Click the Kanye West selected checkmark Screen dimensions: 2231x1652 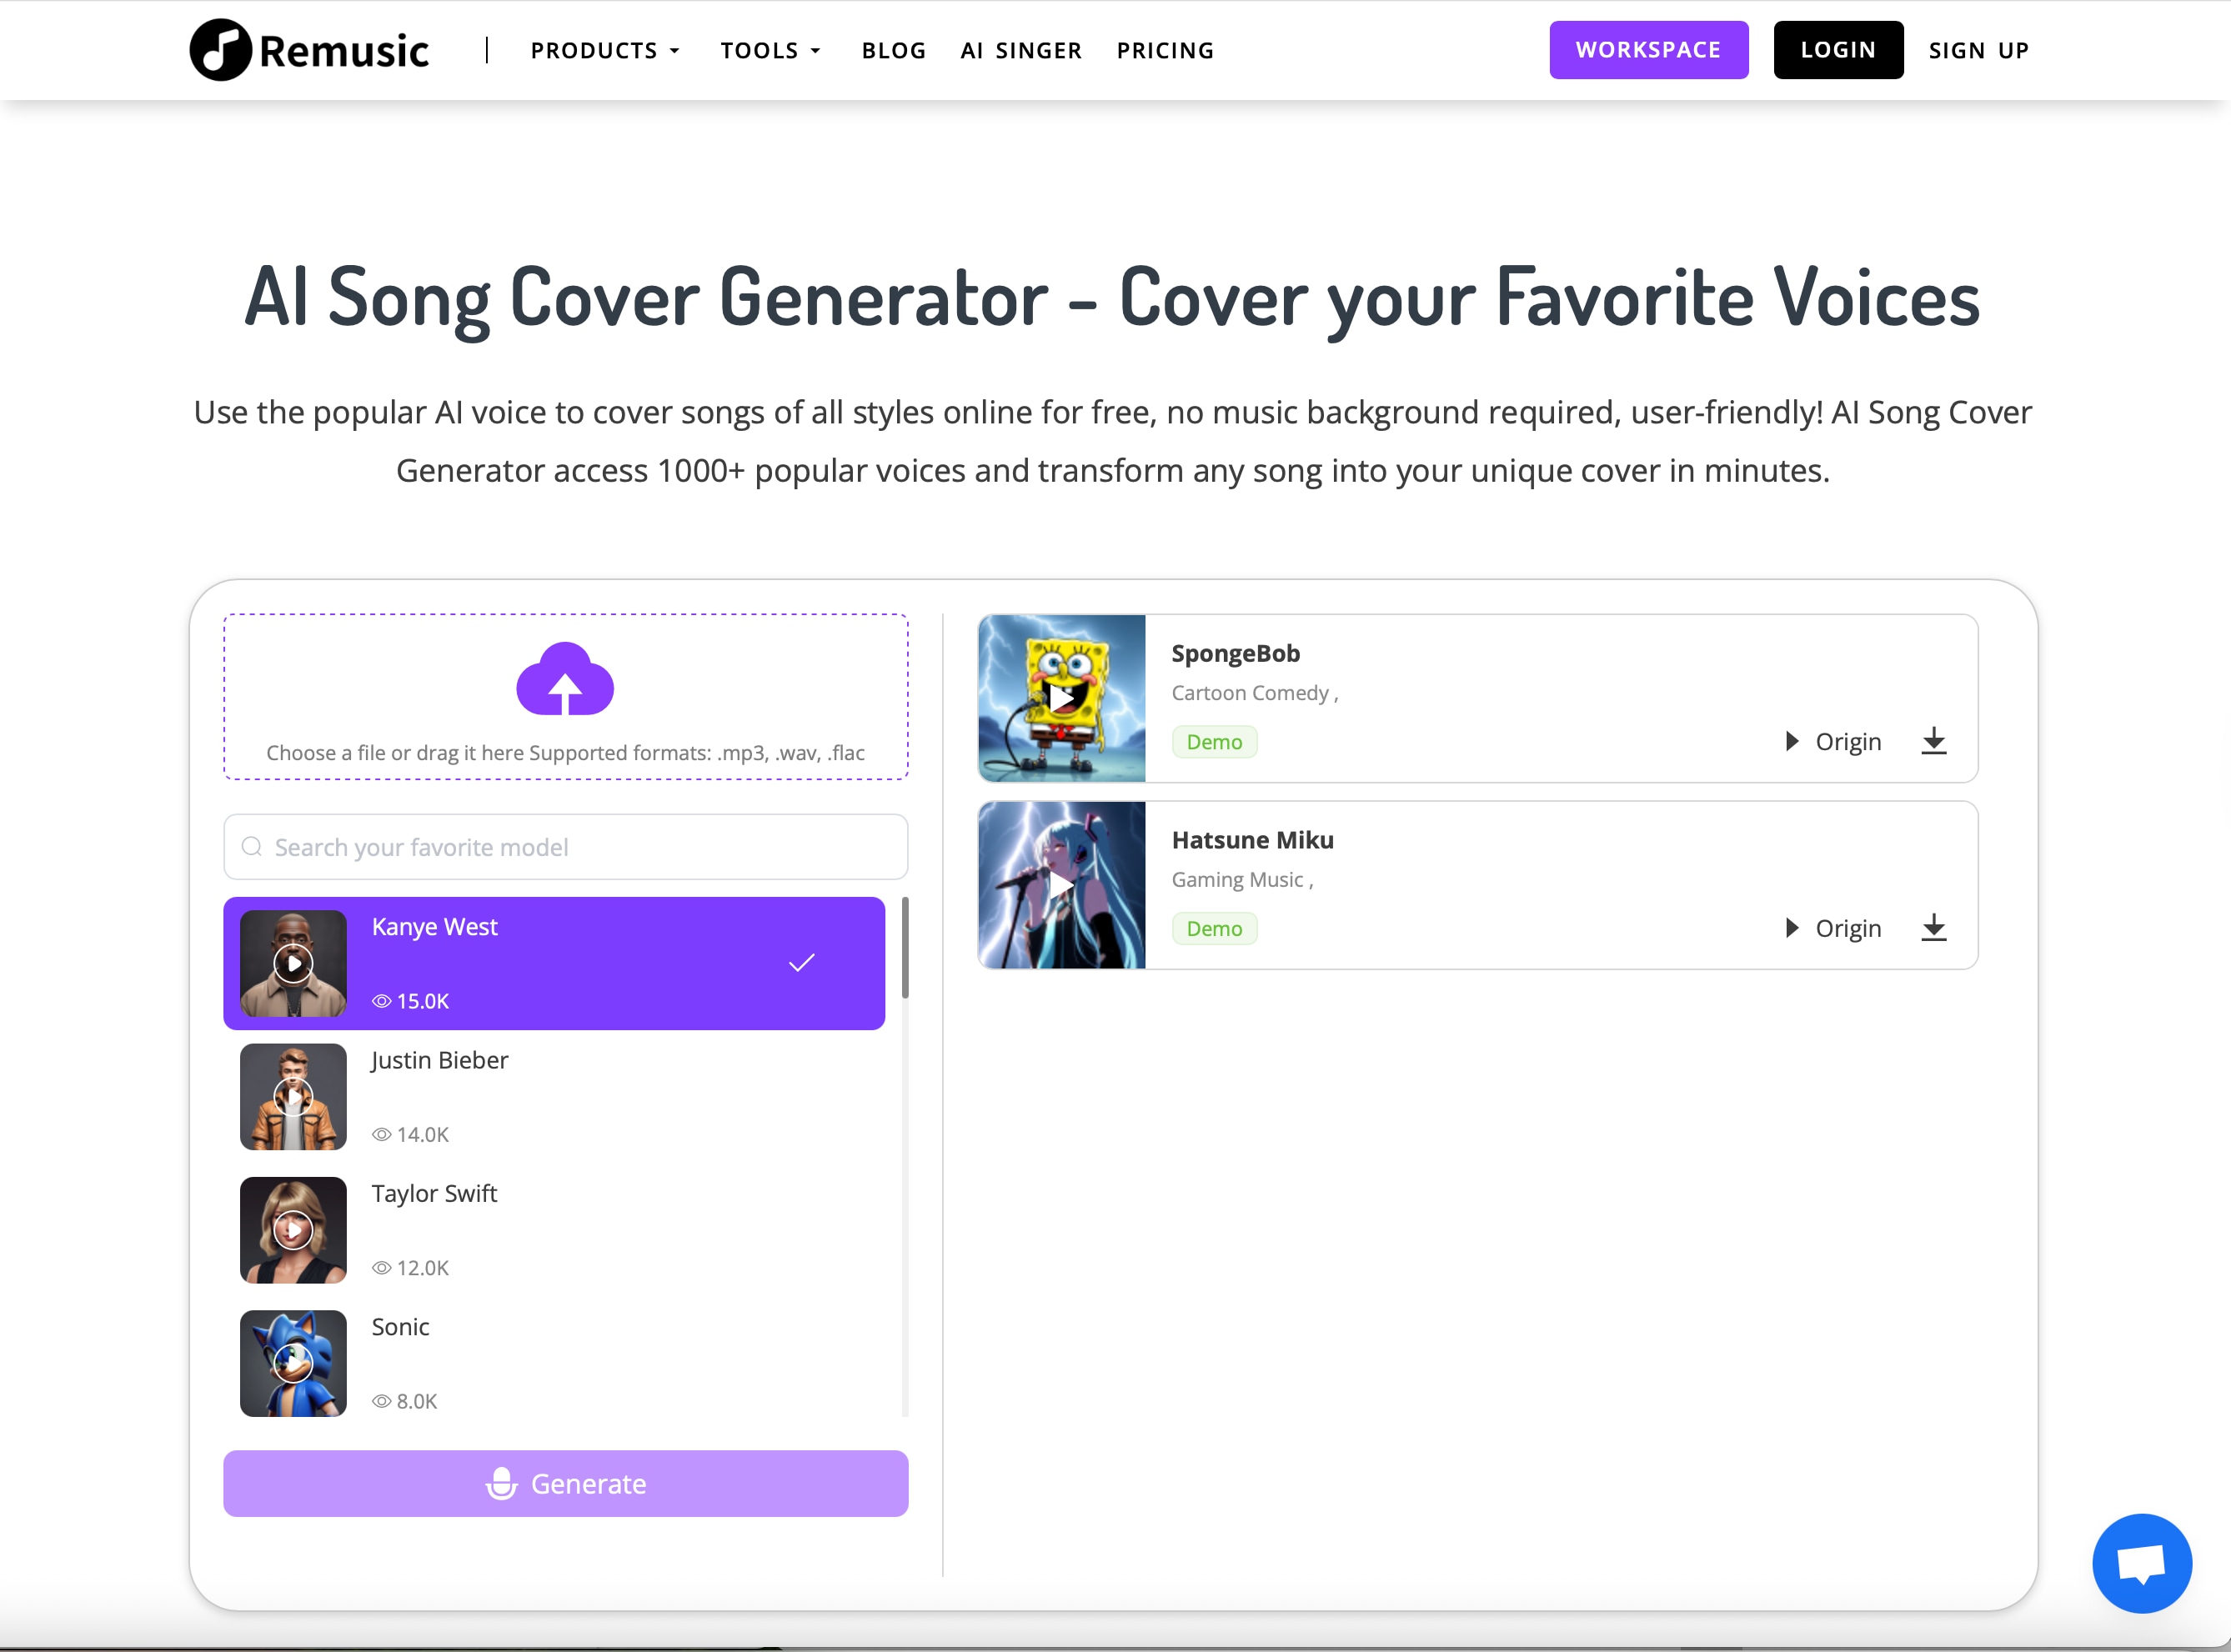pos(802,963)
